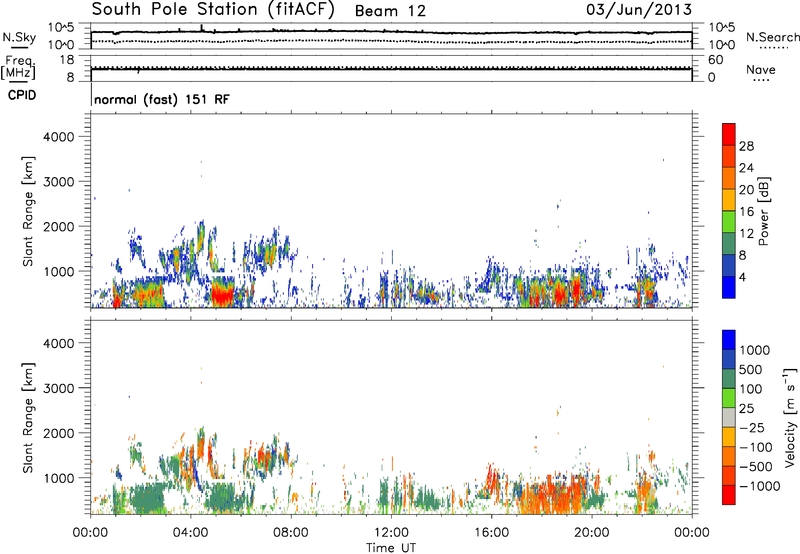800x554 pixels.
Task: Click the 03/Jun/2013 date label
Action: pos(639,9)
